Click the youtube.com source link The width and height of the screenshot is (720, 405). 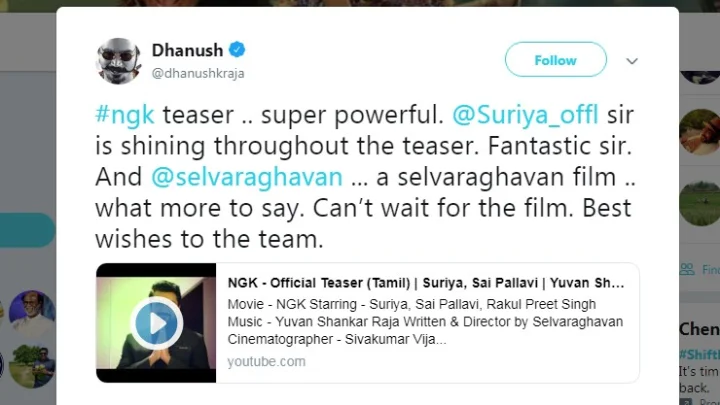(266, 361)
